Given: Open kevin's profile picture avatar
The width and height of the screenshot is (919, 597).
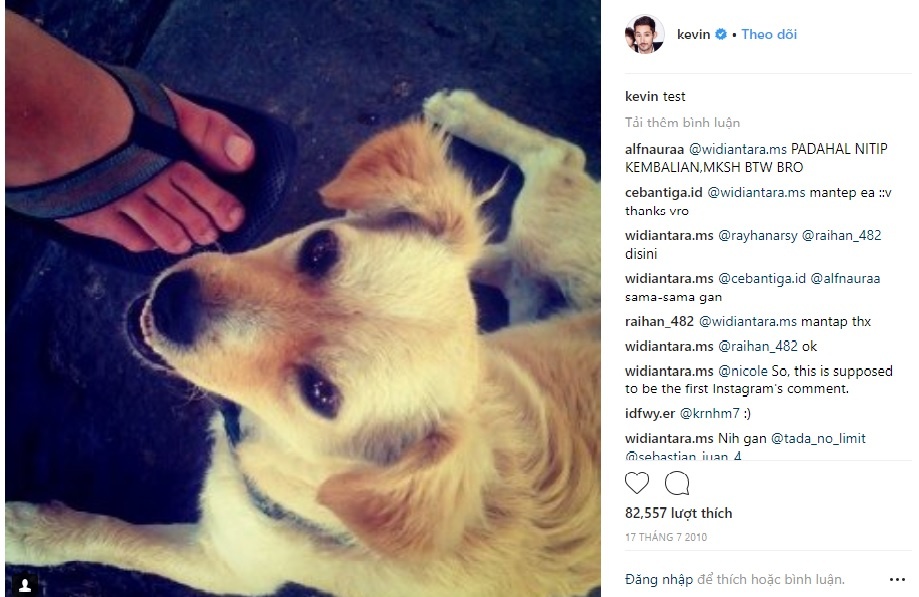Looking at the screenshot, I should click(x=644, y=34).
